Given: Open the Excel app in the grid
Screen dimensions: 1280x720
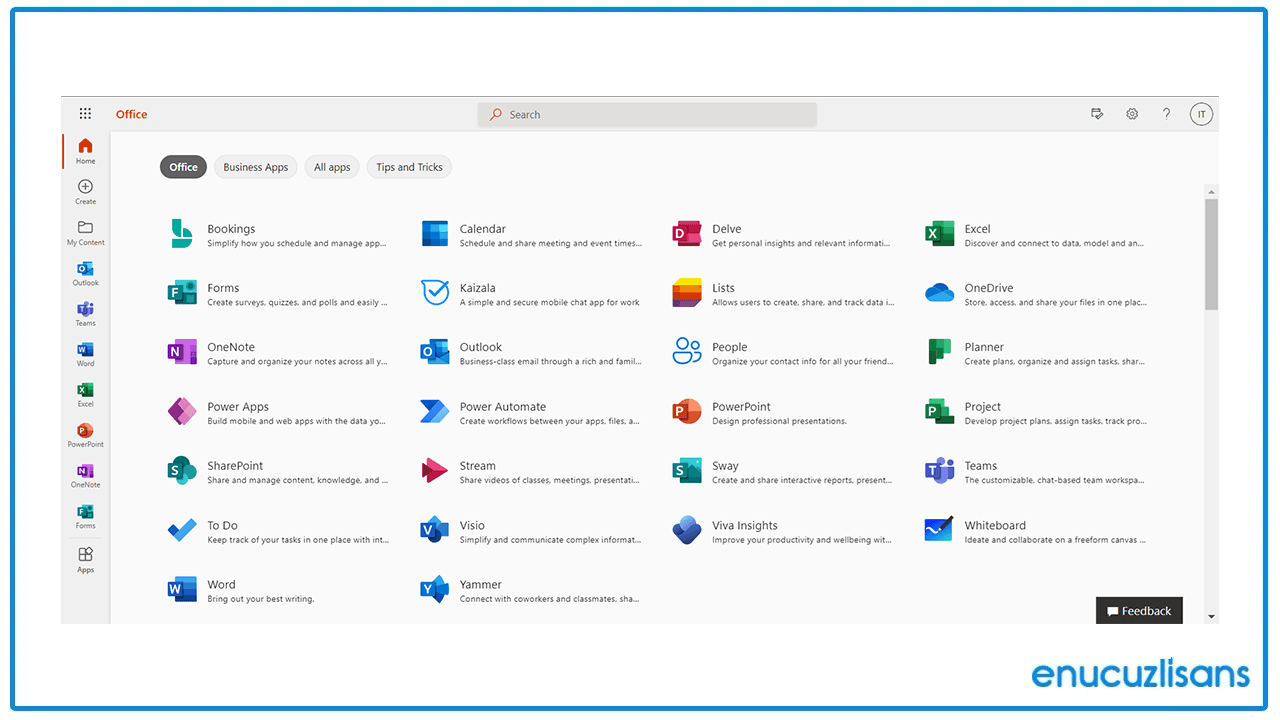Looking at the screenshot, I should pyautogui.click(x=940, y=234).
